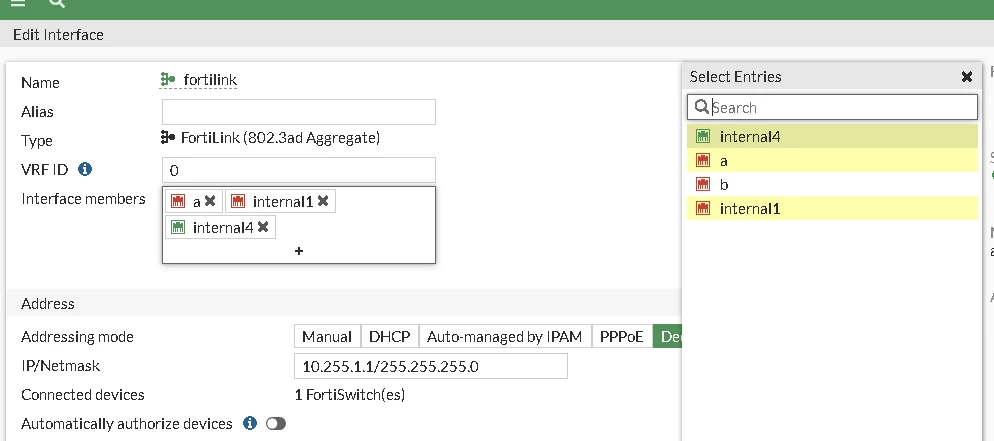The image size is (994, 441).
Task: Choose Manual addressing mode
Action: 327,336
